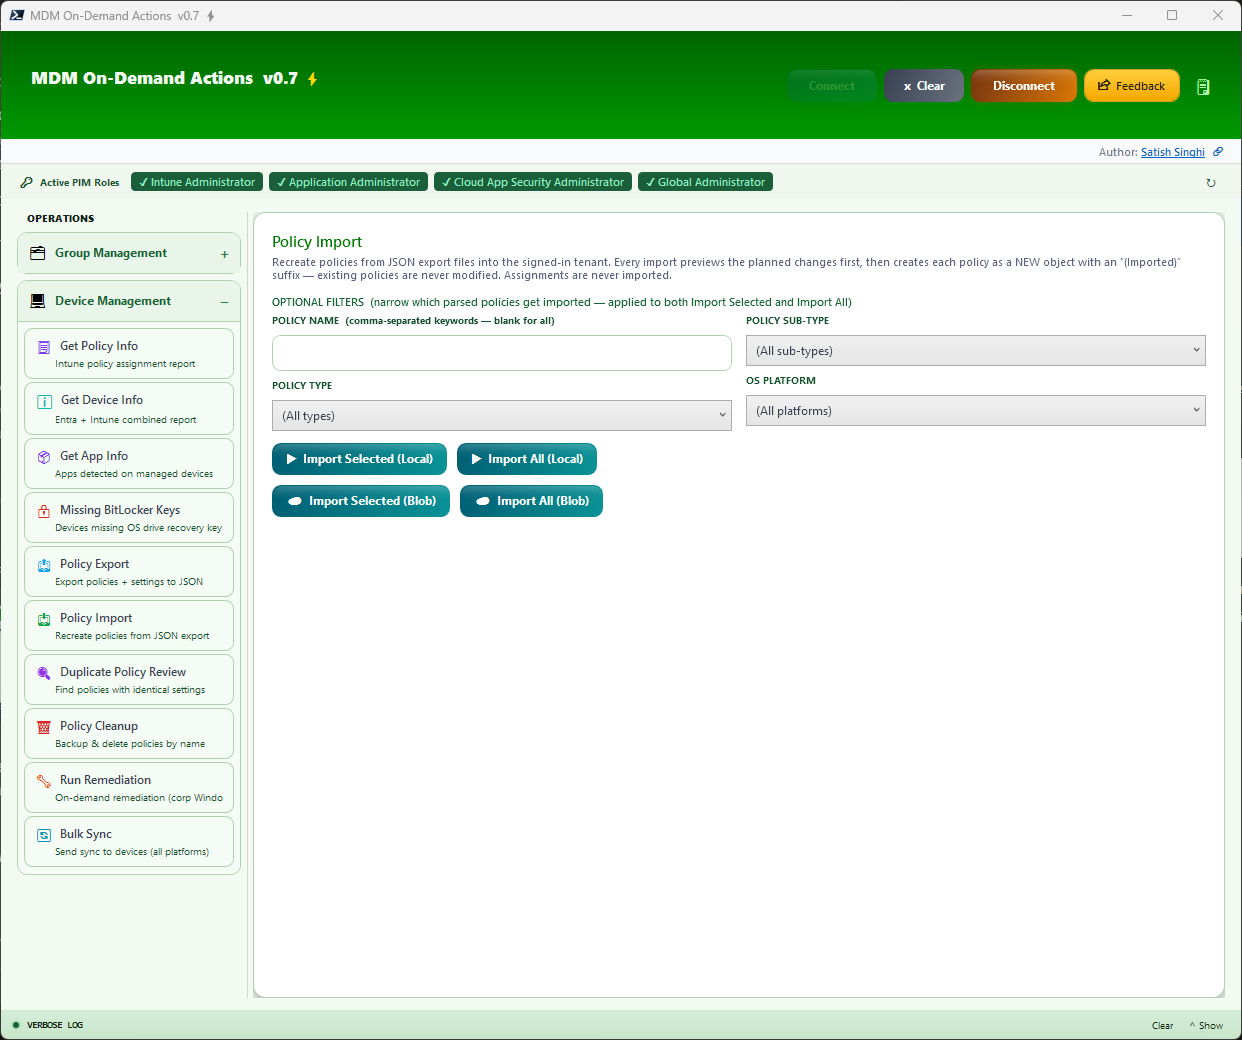Click the Policy Import sidebar icon
The width and height of the screenshot is (1242, 1040).
pyautogui.click(x=44, y=620)
